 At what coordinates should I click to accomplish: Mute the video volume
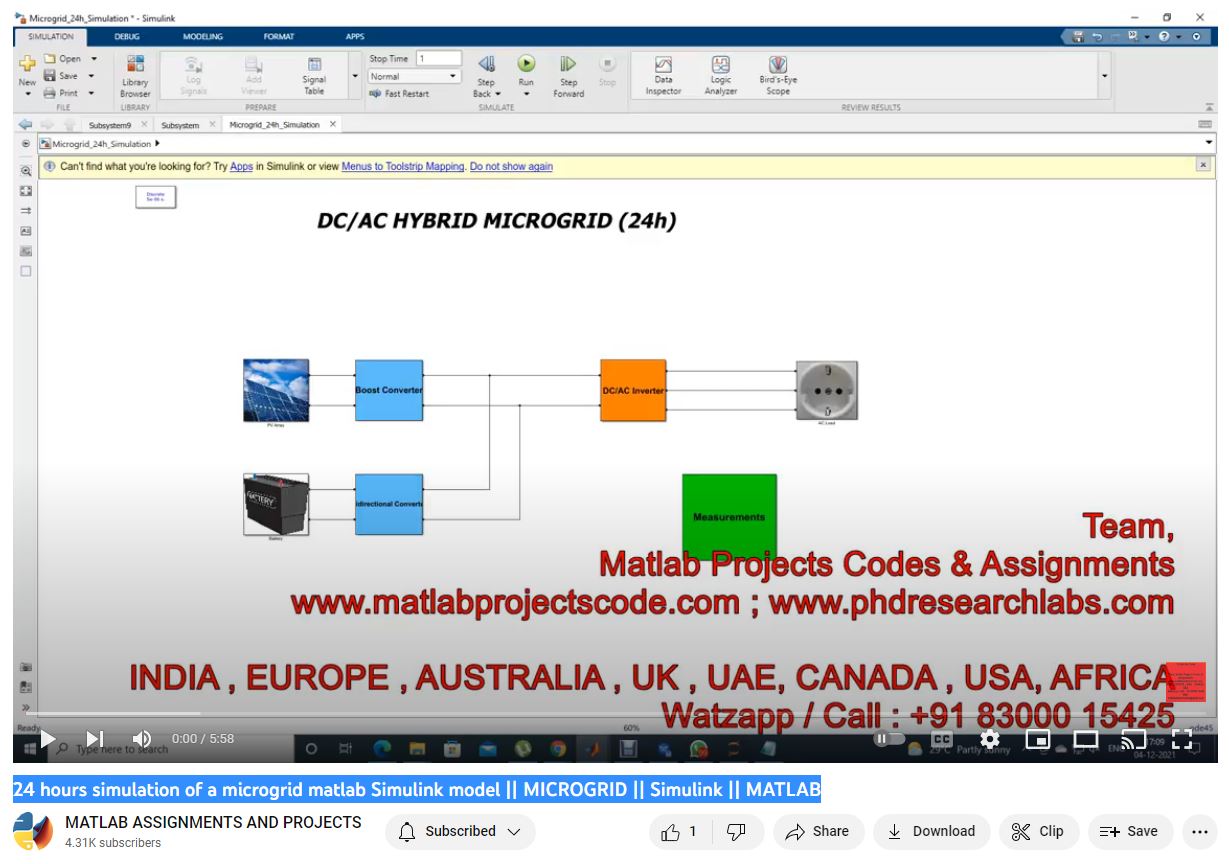tap(142, 739)
